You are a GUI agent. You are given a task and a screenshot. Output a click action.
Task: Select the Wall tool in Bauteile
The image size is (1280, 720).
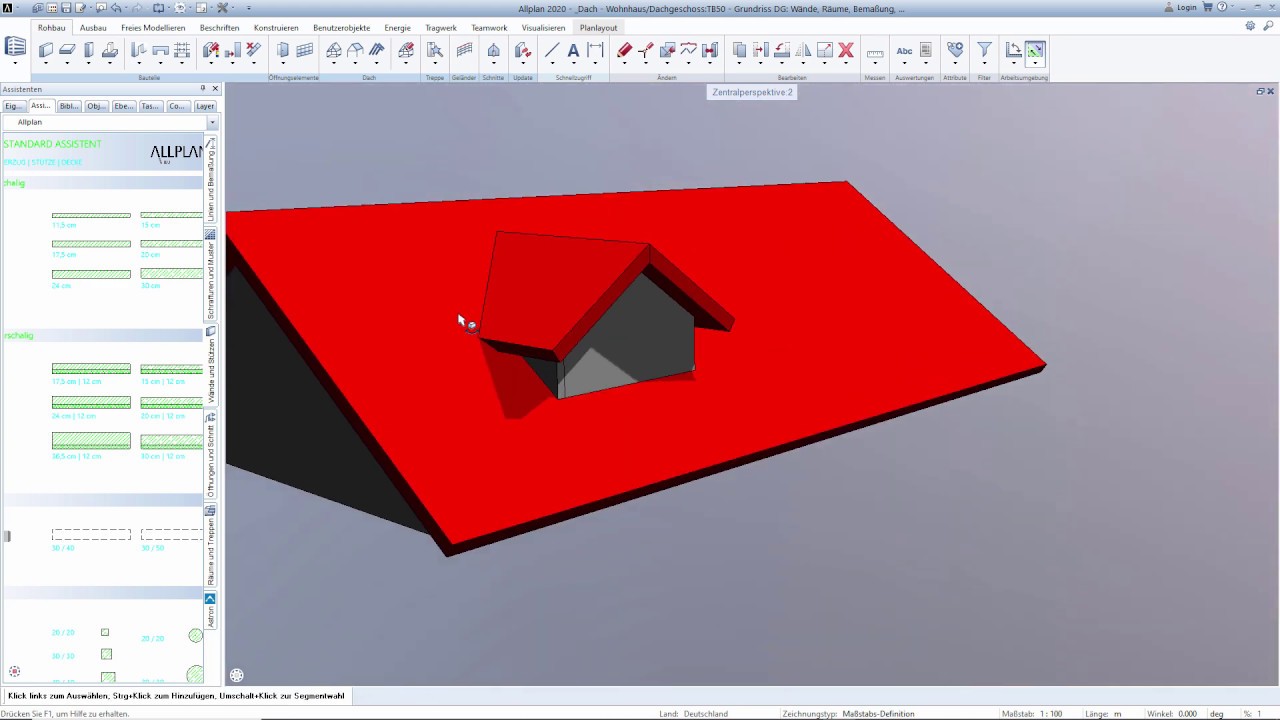pyautogui.click(x=46, y=50)
